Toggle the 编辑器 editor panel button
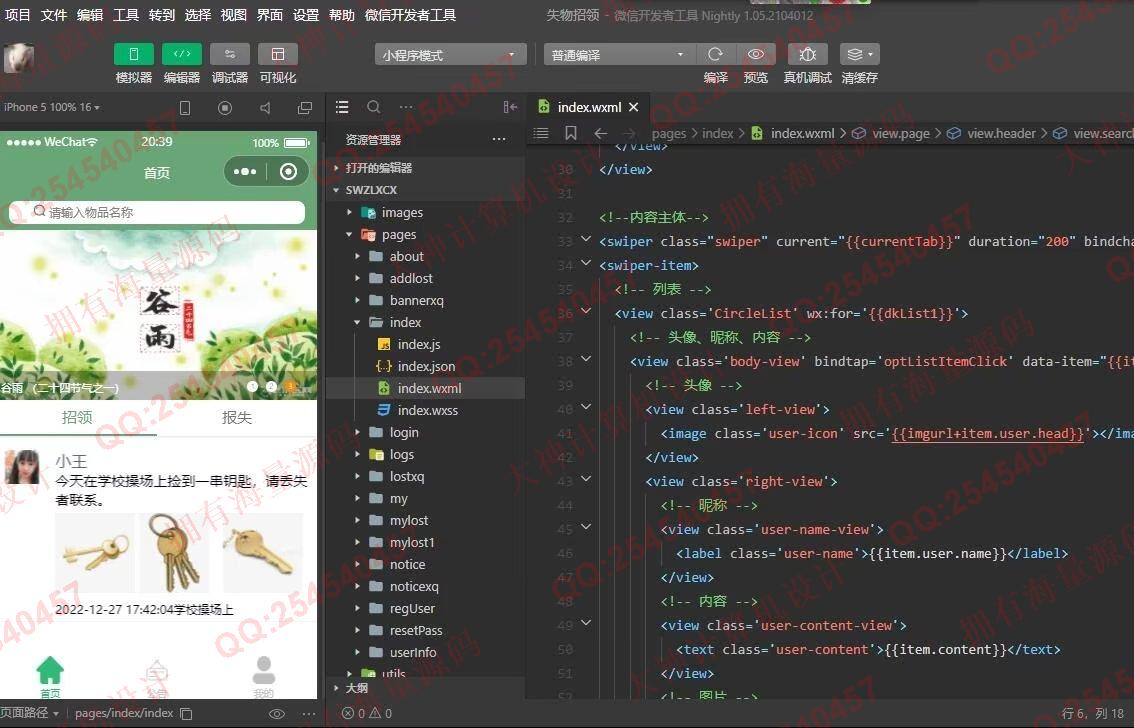 (182, 54)
